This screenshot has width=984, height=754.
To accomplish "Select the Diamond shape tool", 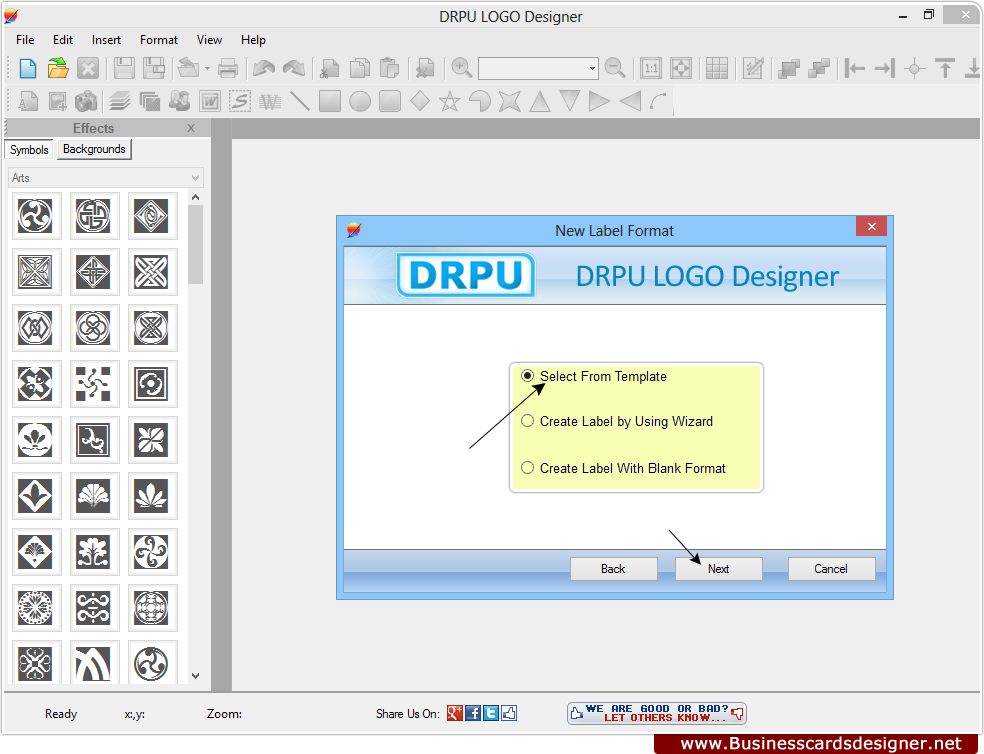I will point(420,101).
